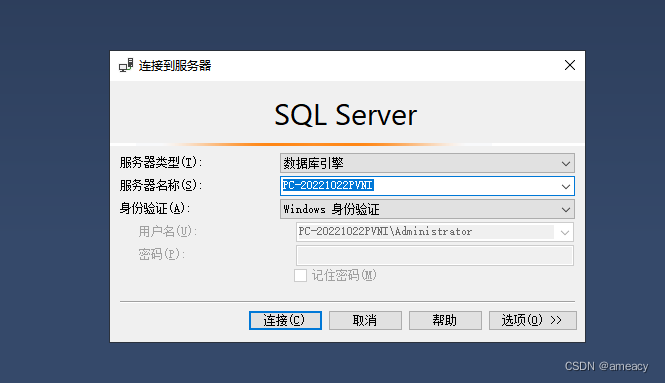
Task: Click the 服务器类型(T) label
Action: coord(161,162)
